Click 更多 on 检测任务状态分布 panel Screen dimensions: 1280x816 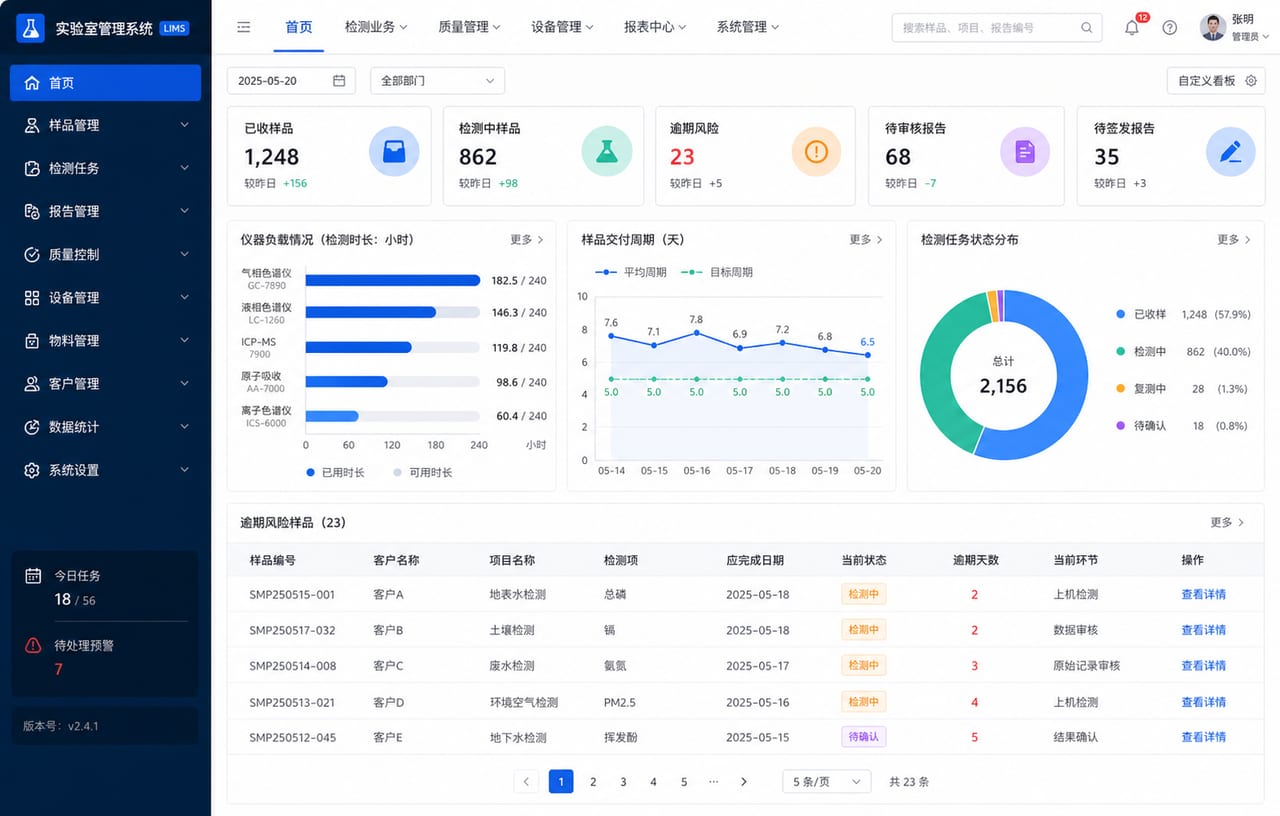coord(1234,240)
